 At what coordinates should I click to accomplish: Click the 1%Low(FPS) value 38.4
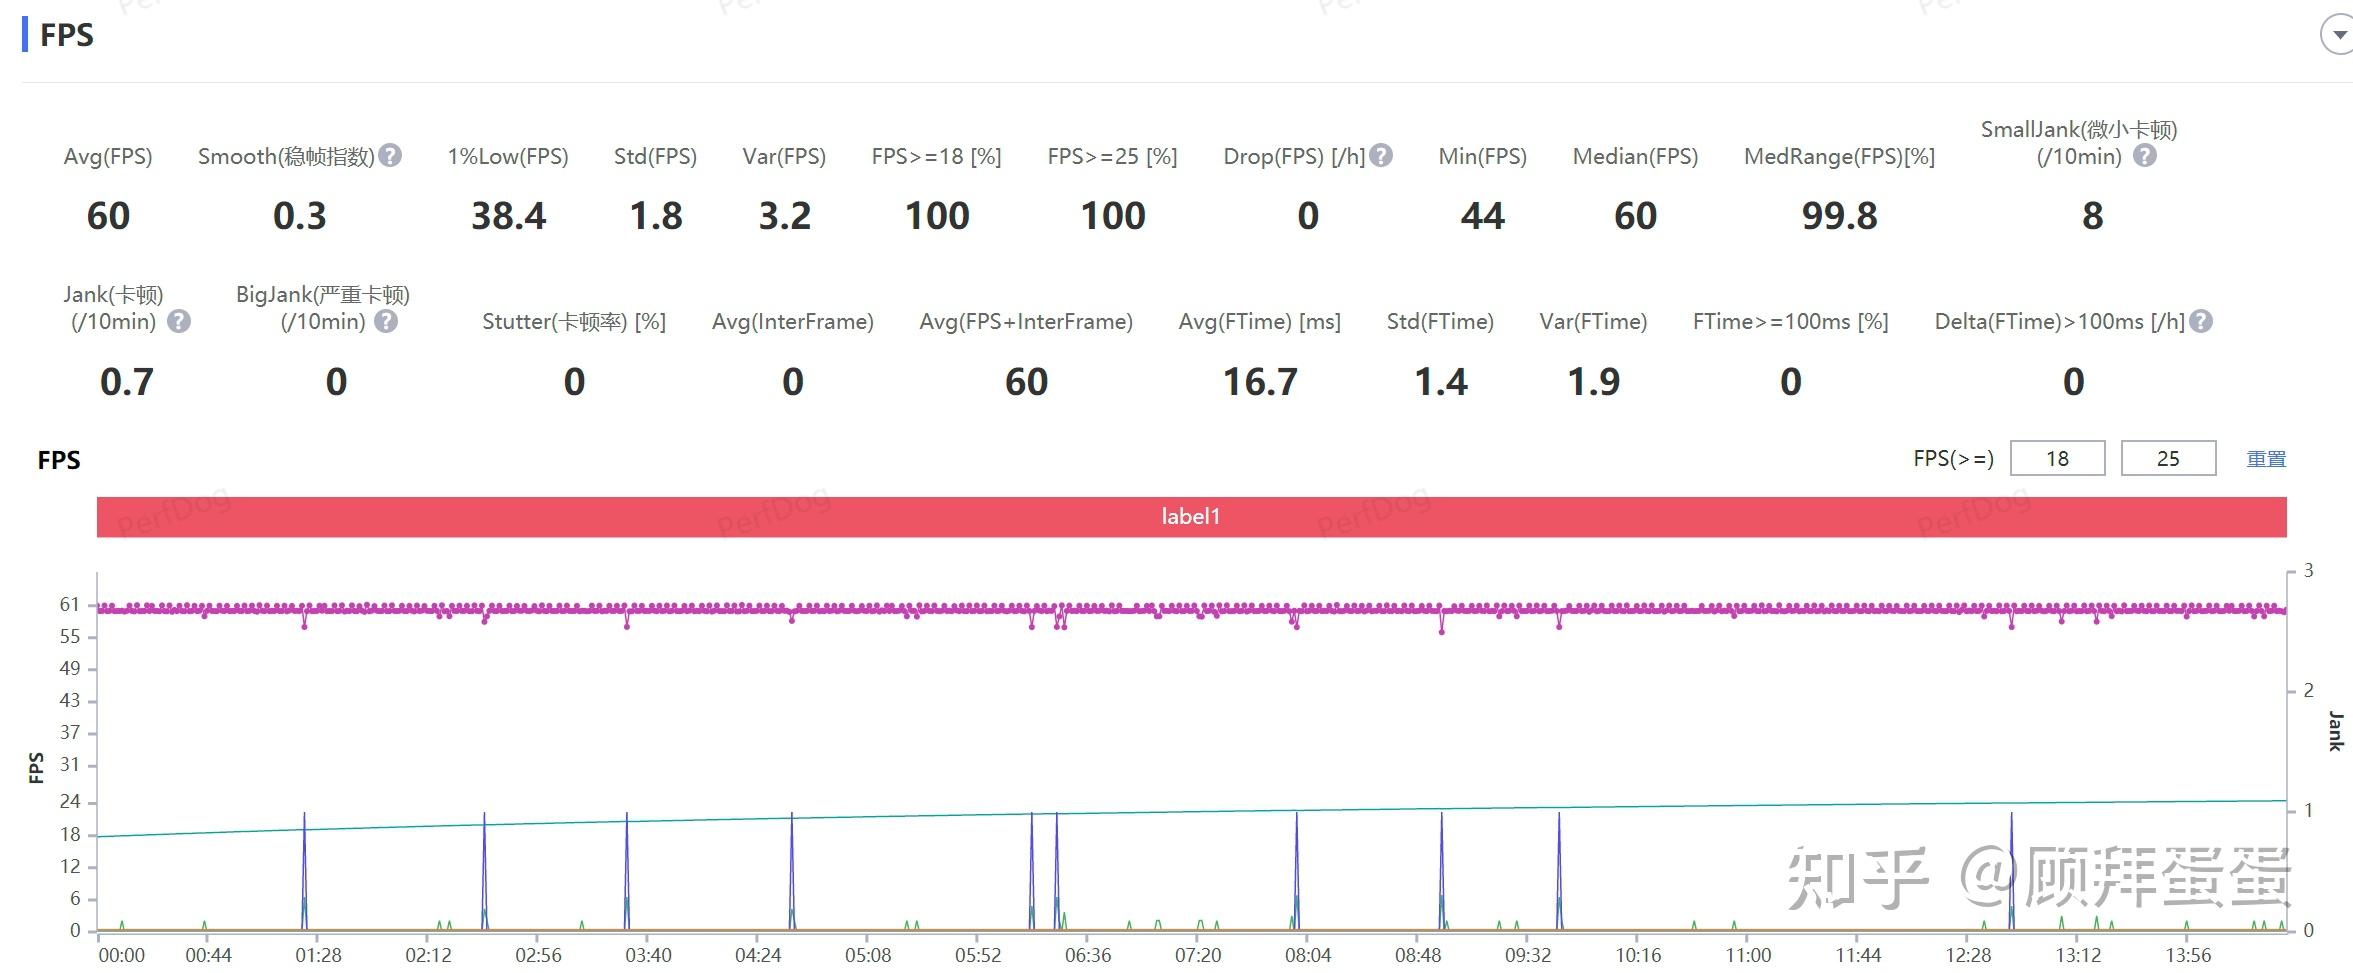(x=508, y=216)
